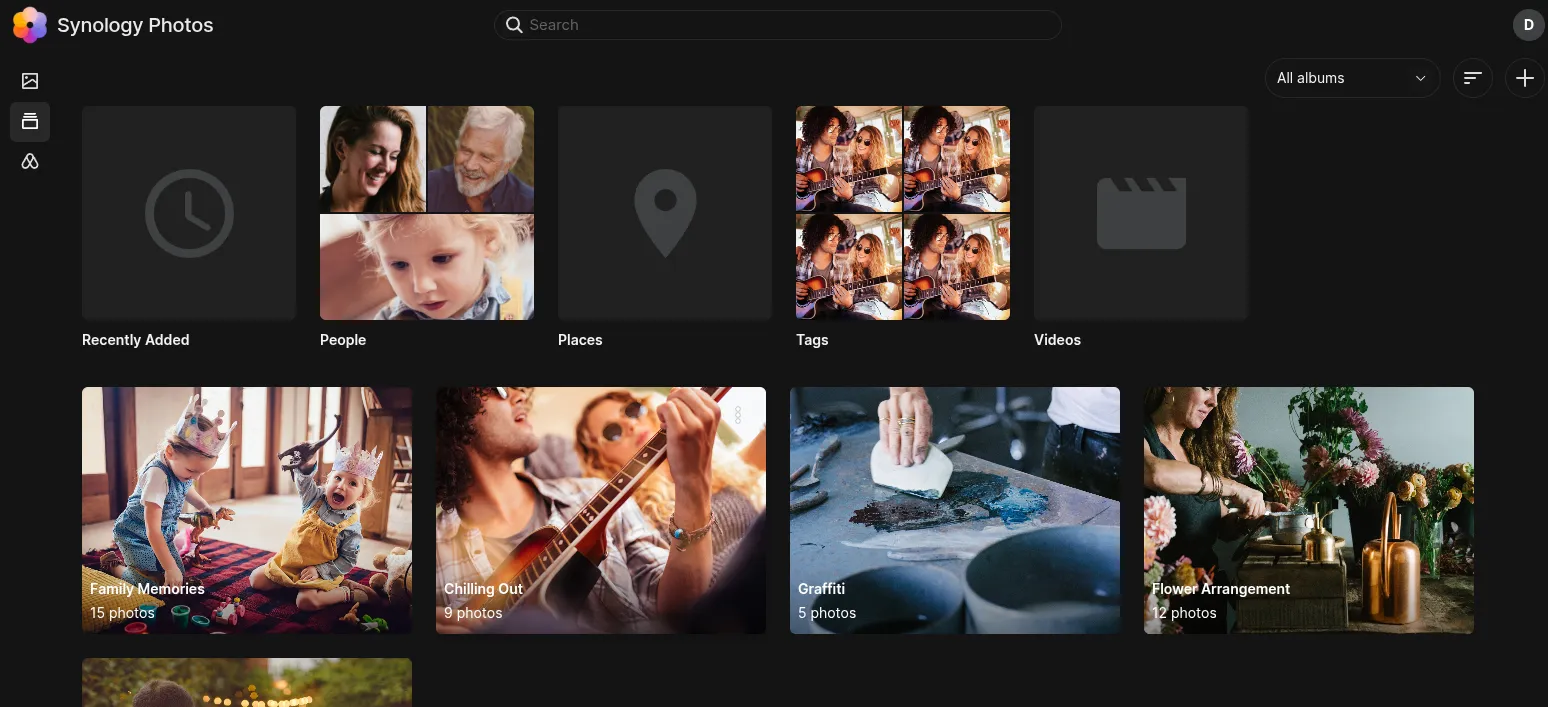The height and width of the screenshot is (707, 1548).
Task: Open the People album
Action: 427,212
